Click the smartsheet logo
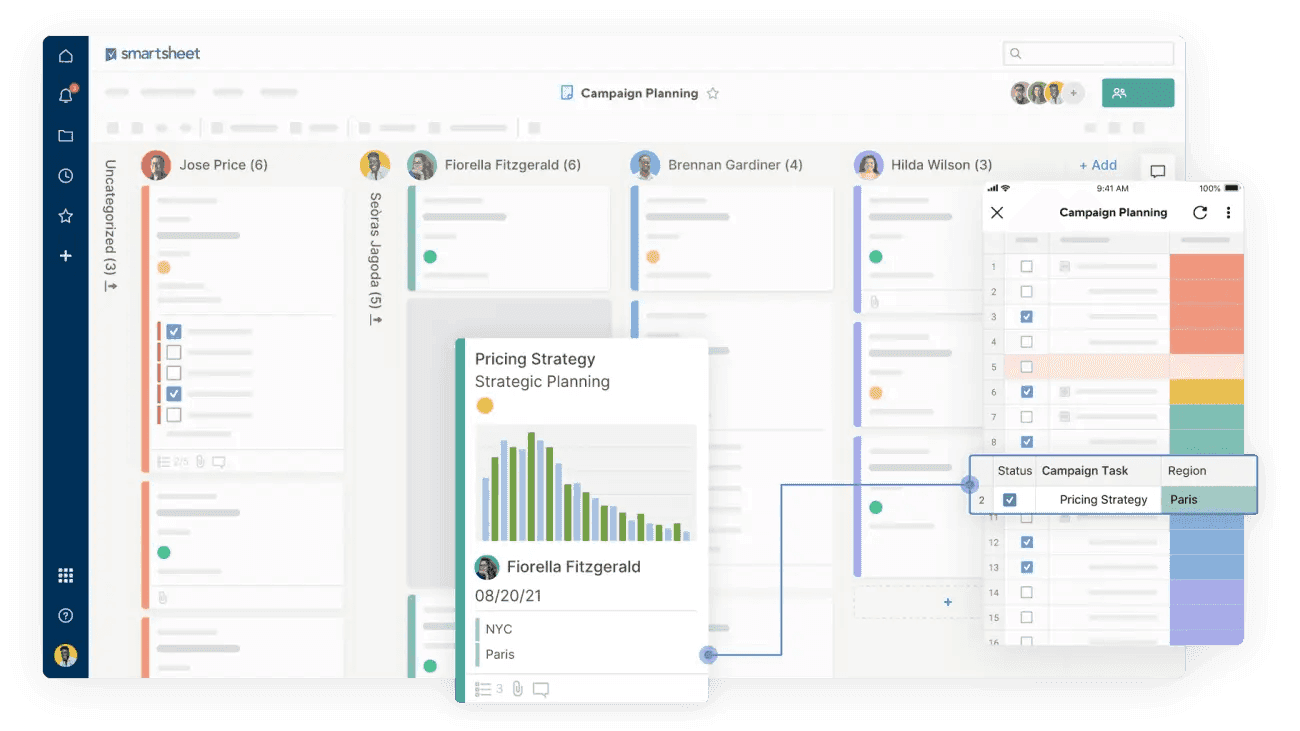 [153, 54]
